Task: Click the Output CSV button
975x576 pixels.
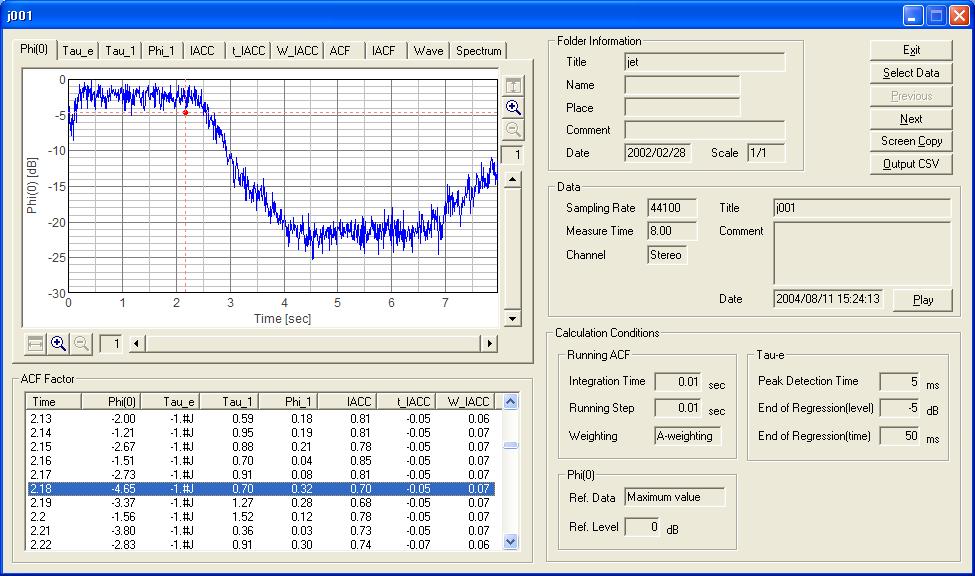Action: [911, 164]
